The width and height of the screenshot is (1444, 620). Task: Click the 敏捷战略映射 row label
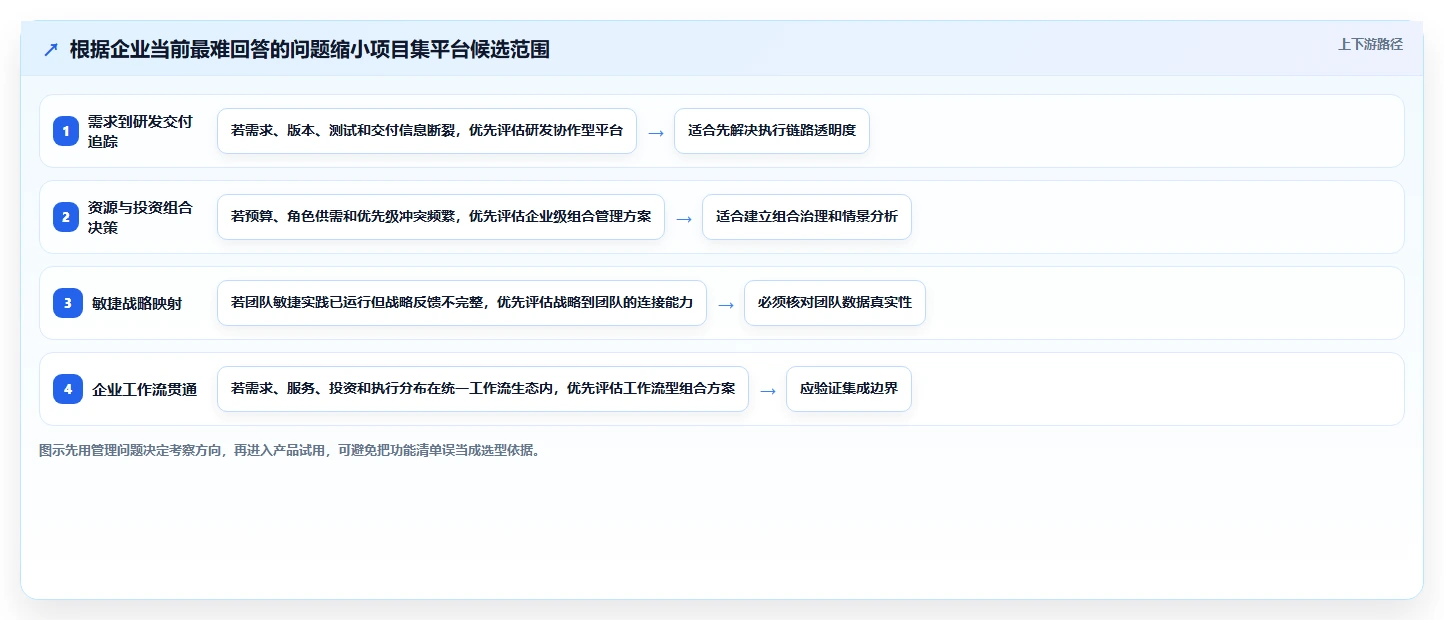pos(137,304)
